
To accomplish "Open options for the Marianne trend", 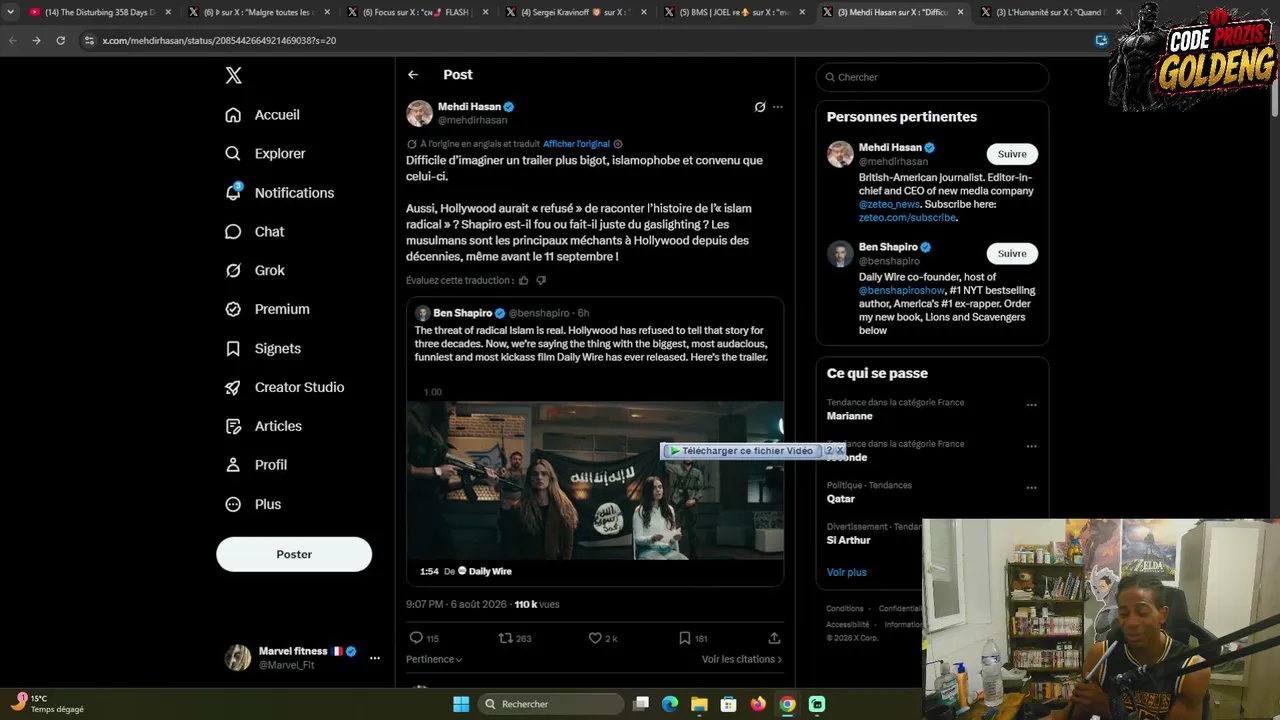I will point(1031,406).
